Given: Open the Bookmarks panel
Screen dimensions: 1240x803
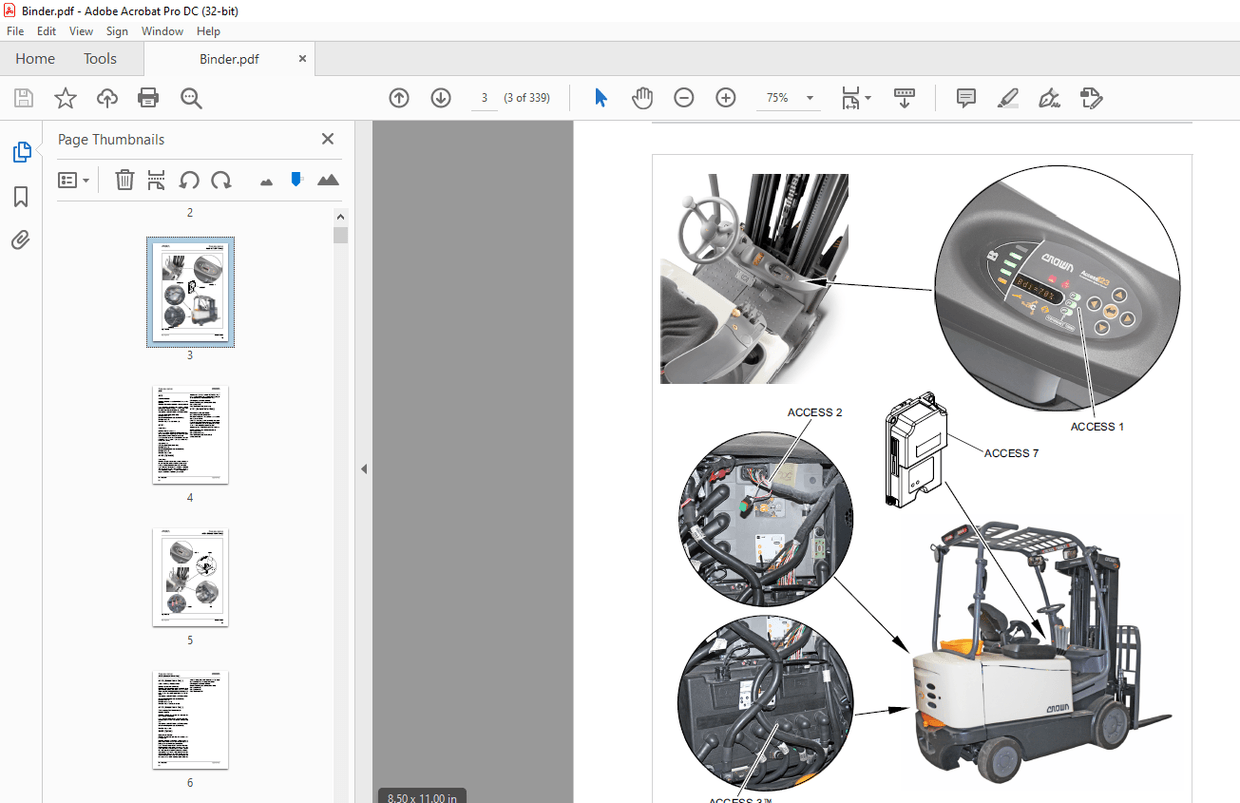Looking at the screenshot, I should [x=21, y=196].
